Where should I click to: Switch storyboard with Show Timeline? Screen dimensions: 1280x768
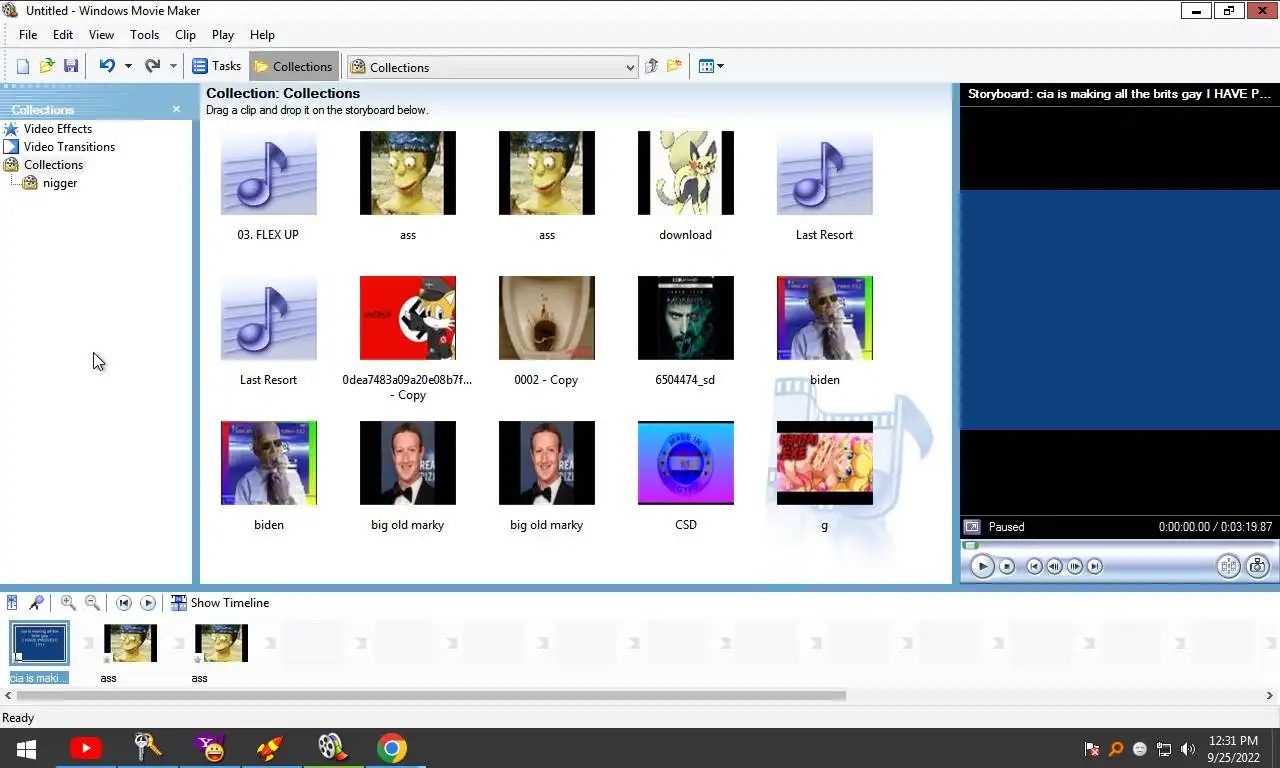[220, 603]
